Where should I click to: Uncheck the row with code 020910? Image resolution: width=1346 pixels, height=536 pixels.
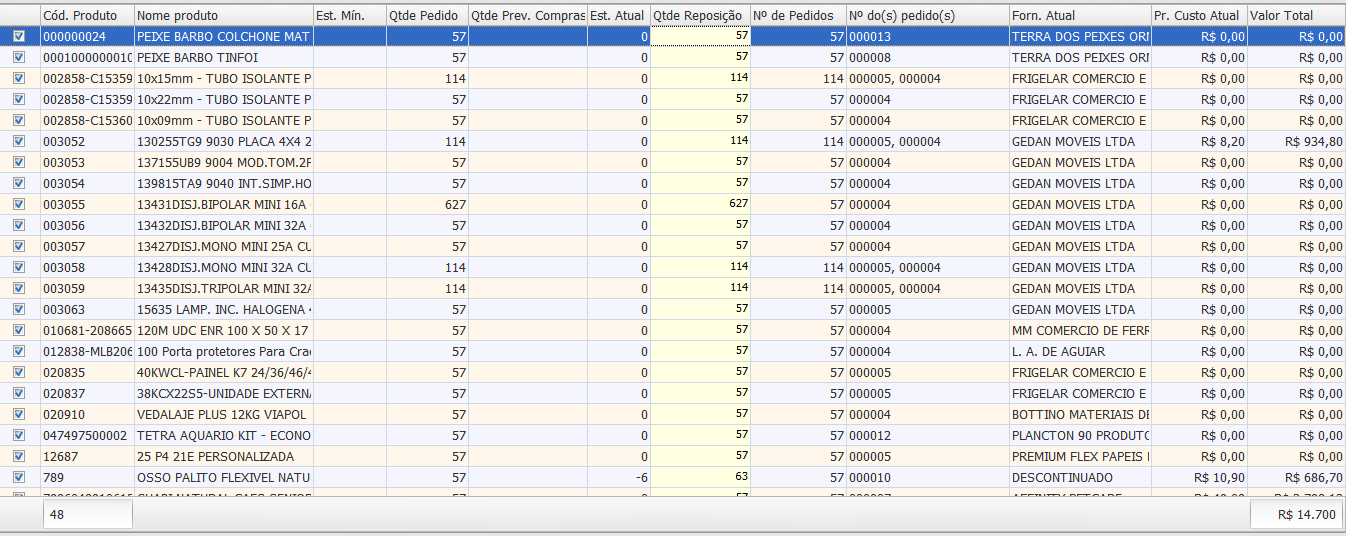(19, 414)
